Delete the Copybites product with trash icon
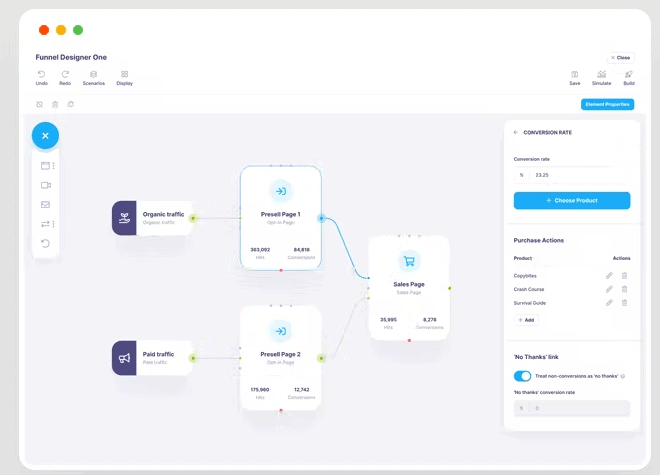 pyautogui.click(x=624, y=275)
